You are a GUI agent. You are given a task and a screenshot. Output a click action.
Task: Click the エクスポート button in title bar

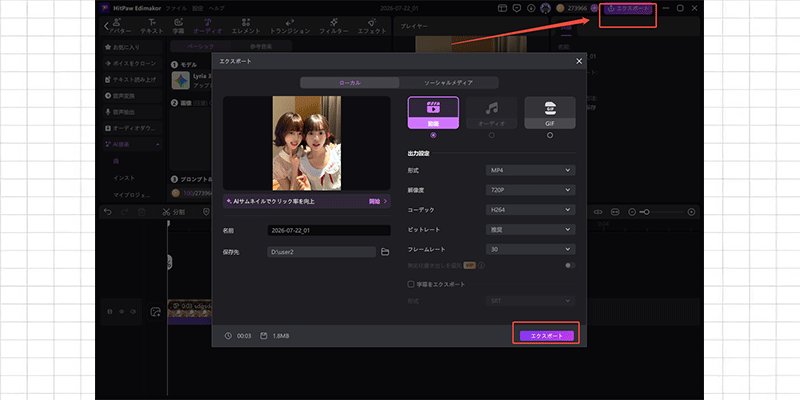pos(628,9)
